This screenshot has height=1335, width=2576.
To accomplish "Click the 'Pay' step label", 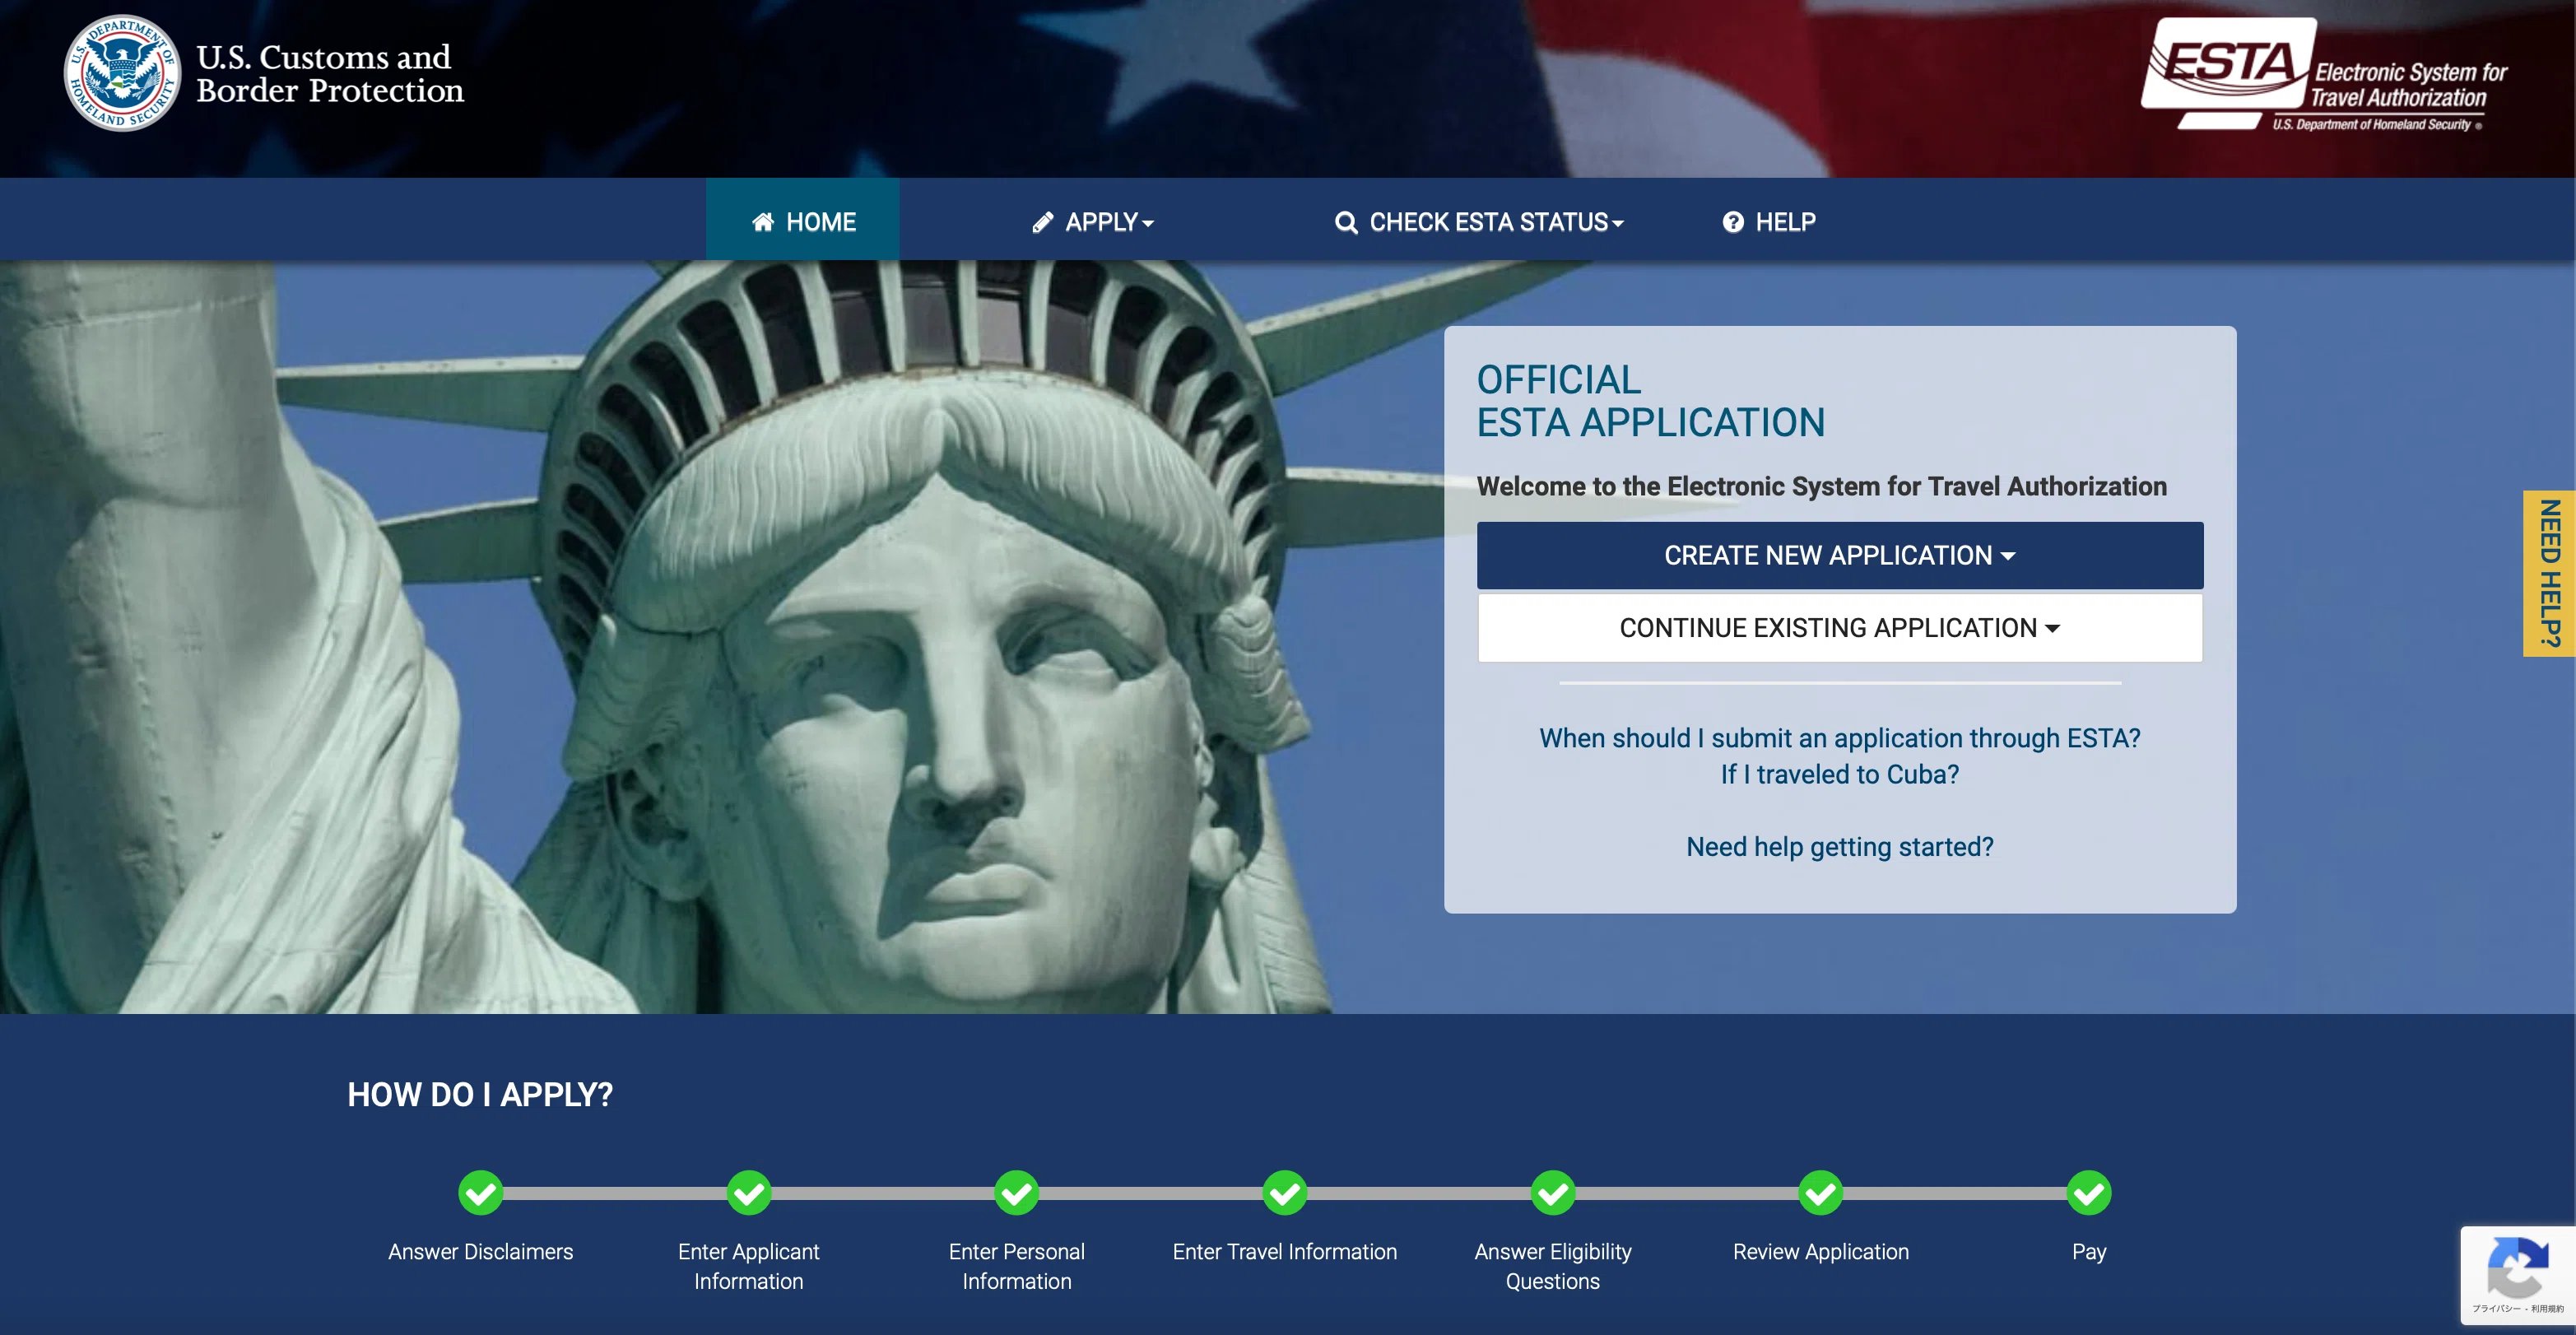I will click(x=2089, y=1252).
